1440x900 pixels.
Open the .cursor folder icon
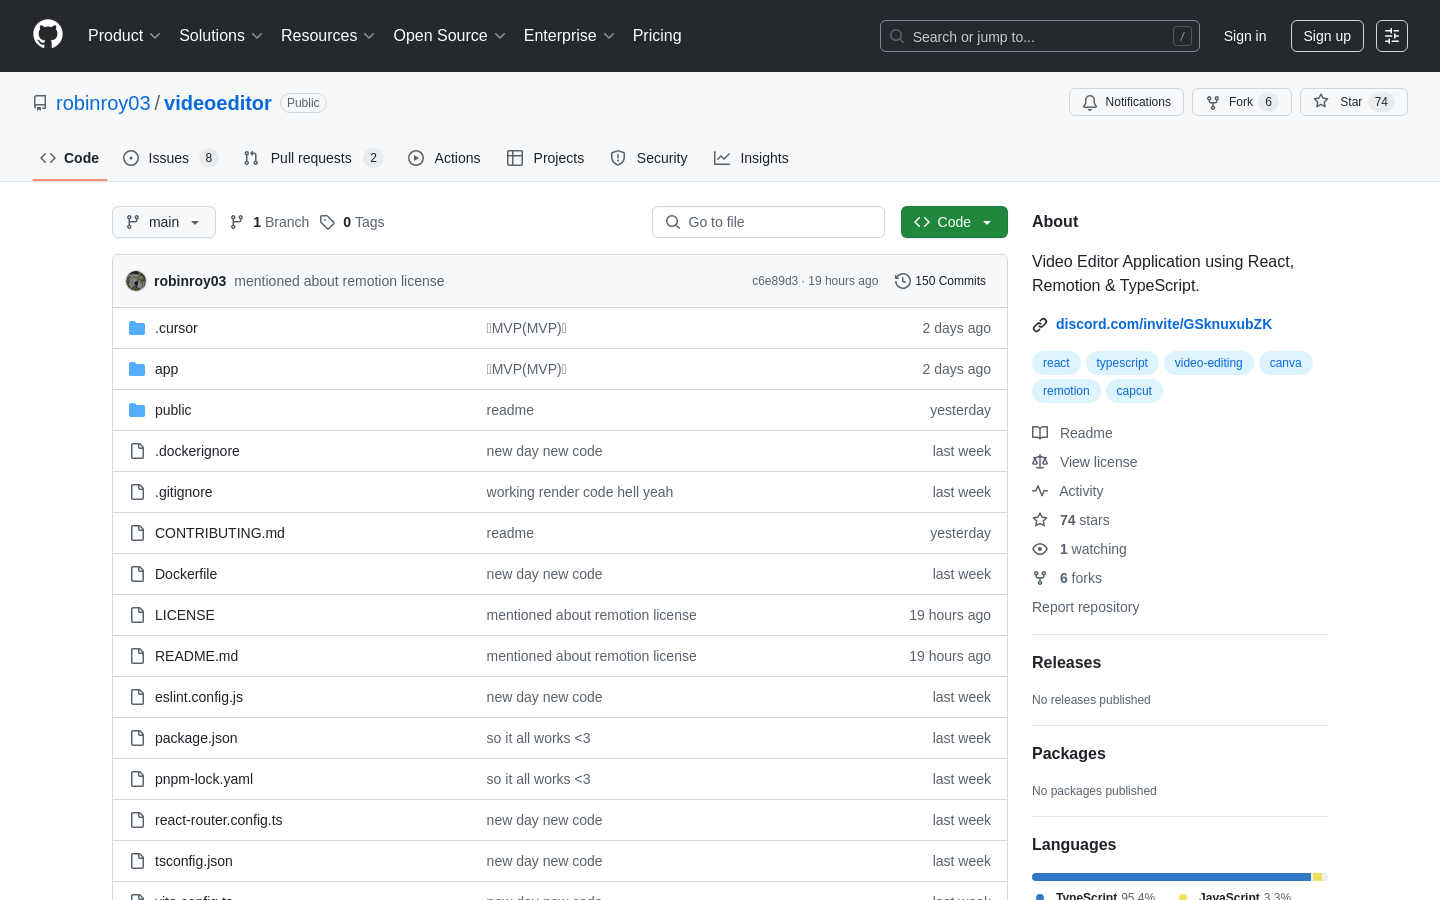click(x=137, y=328)
